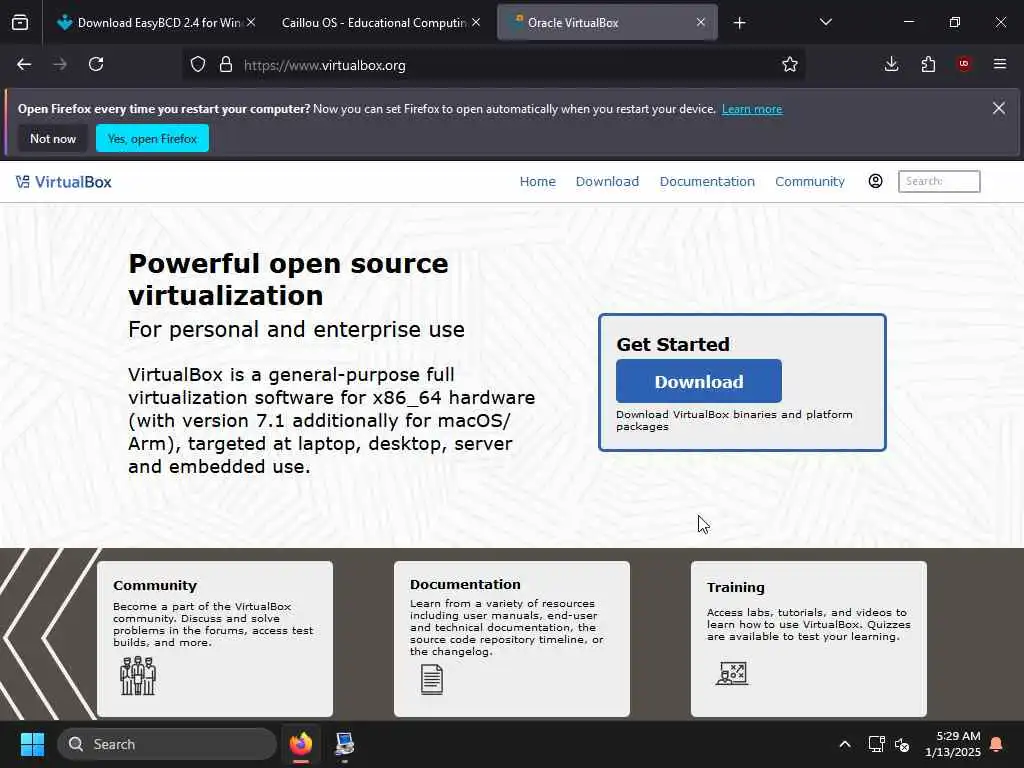
Task: Open network status tray icon
Action: [x=876, y=744]
